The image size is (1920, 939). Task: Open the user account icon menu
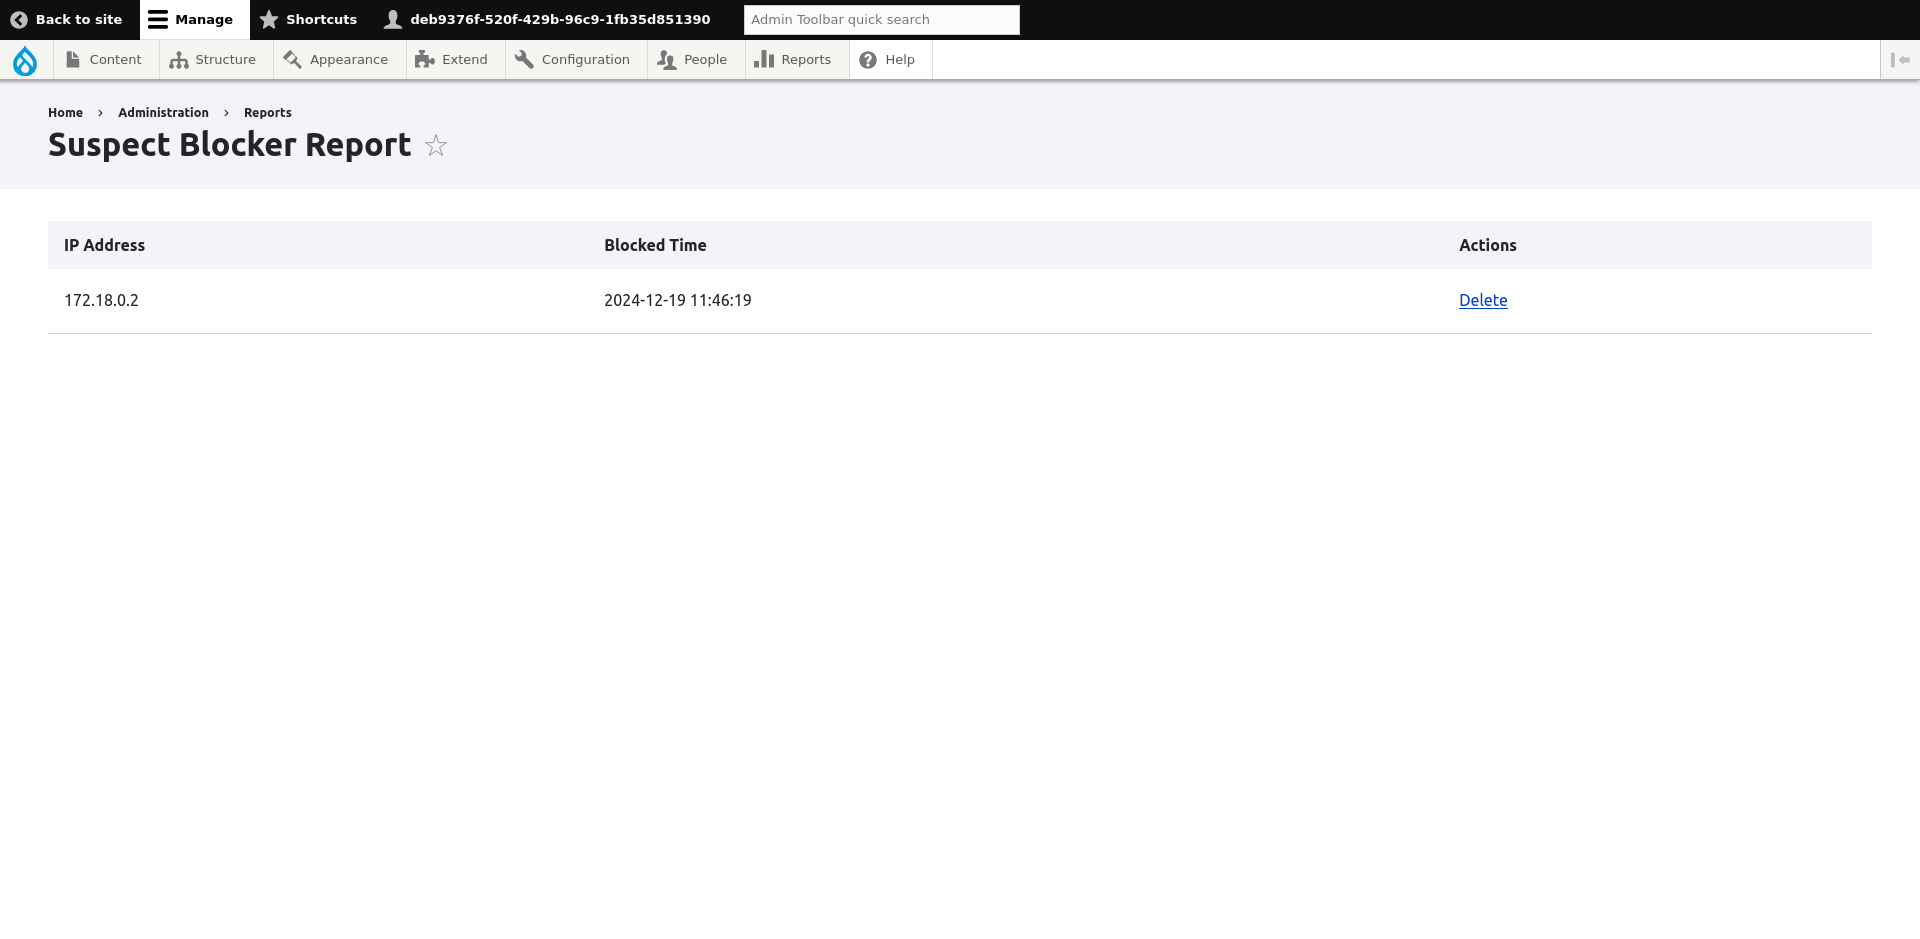click(394, 18)
